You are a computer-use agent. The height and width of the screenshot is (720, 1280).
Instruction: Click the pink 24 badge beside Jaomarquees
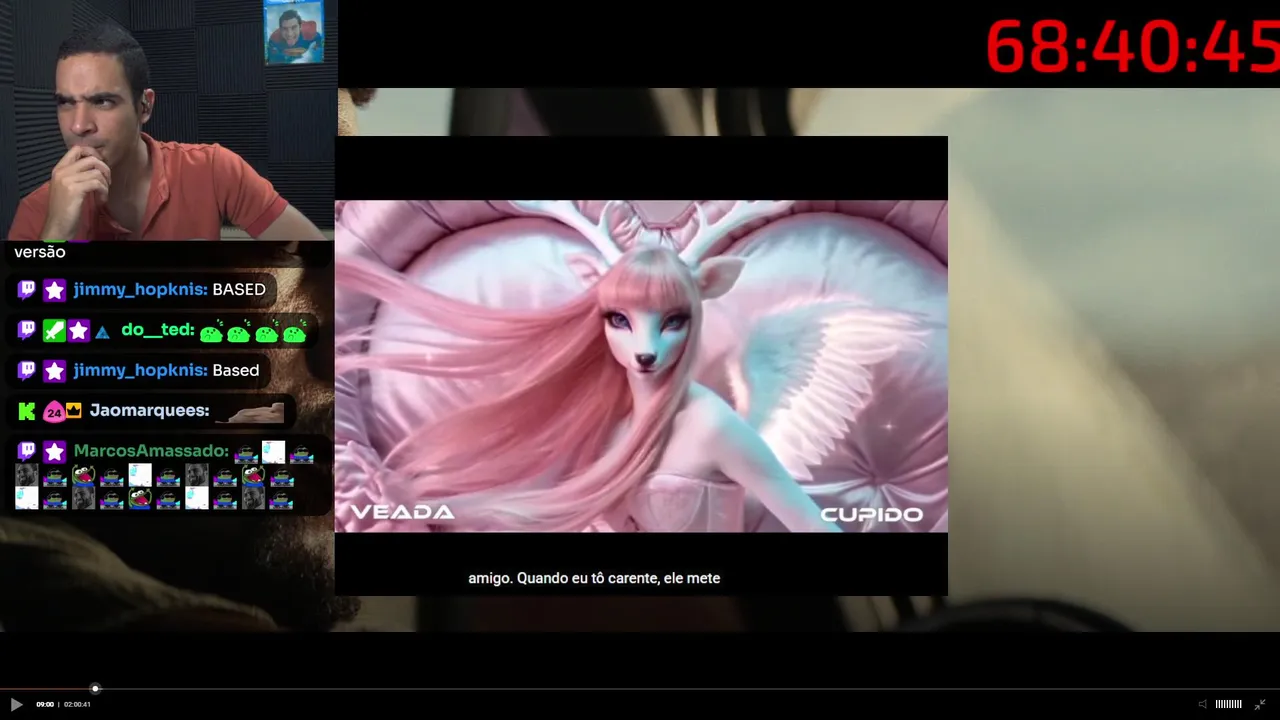coord(54,412)
